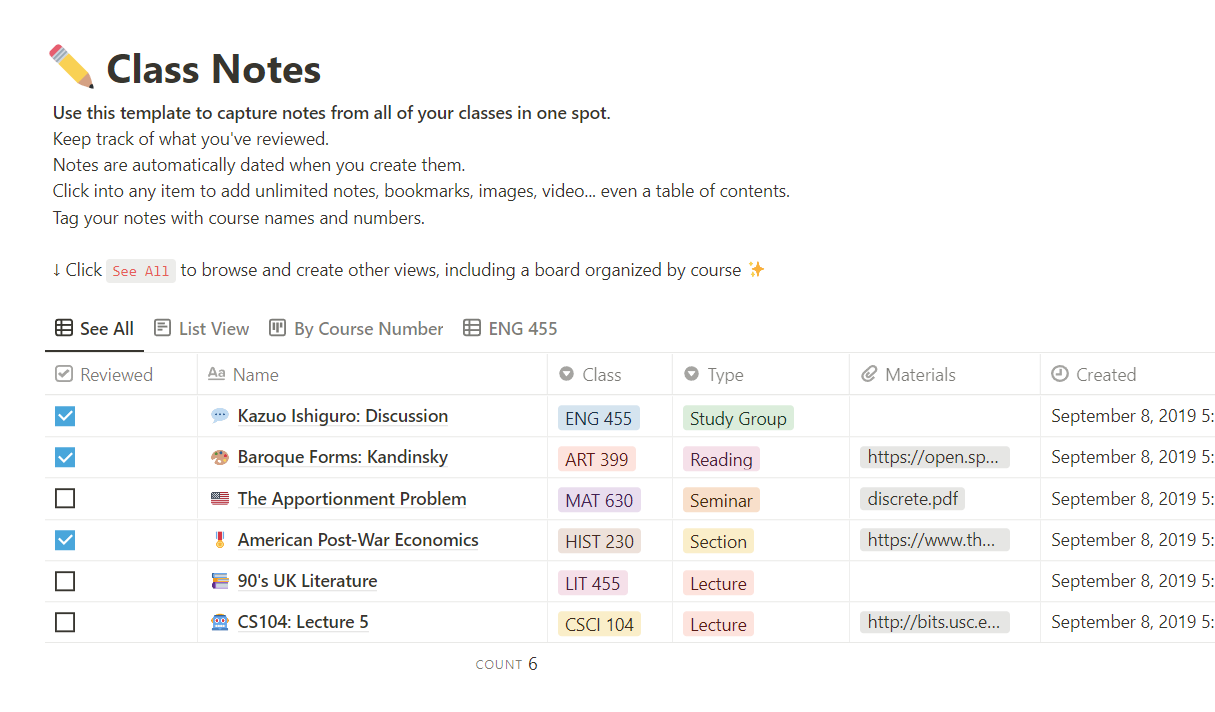The width and height of the screenshot is (1215, 712).
Task: Click the US flag icon on the Apportionment row
Action: pyautogui.click(x=220, y=498)
